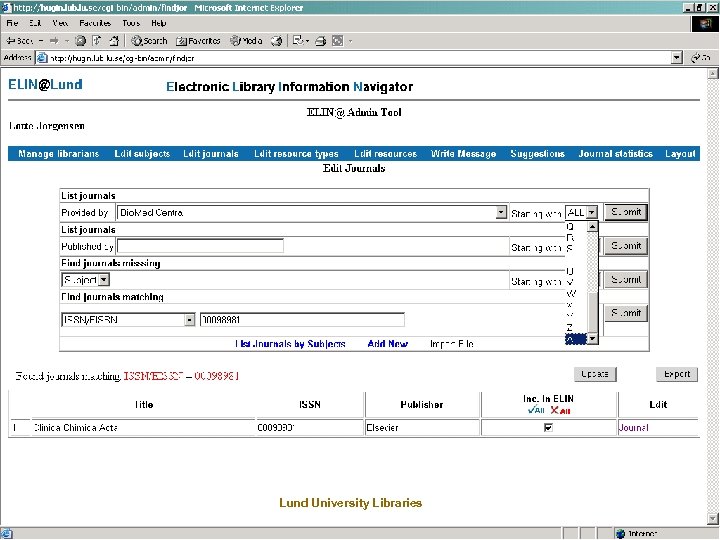Open the Search toolbar button
Viewport: 720px width, 540px height.
coord(149,41)
